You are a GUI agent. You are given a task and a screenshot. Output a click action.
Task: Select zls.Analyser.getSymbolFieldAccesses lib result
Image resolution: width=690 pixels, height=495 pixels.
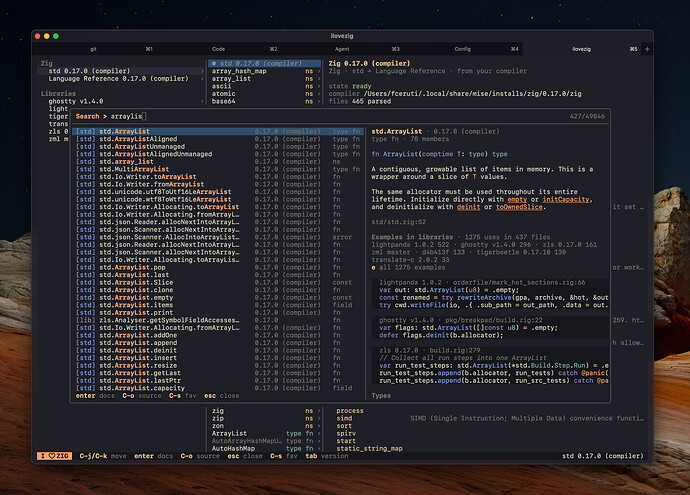(218, 320)
